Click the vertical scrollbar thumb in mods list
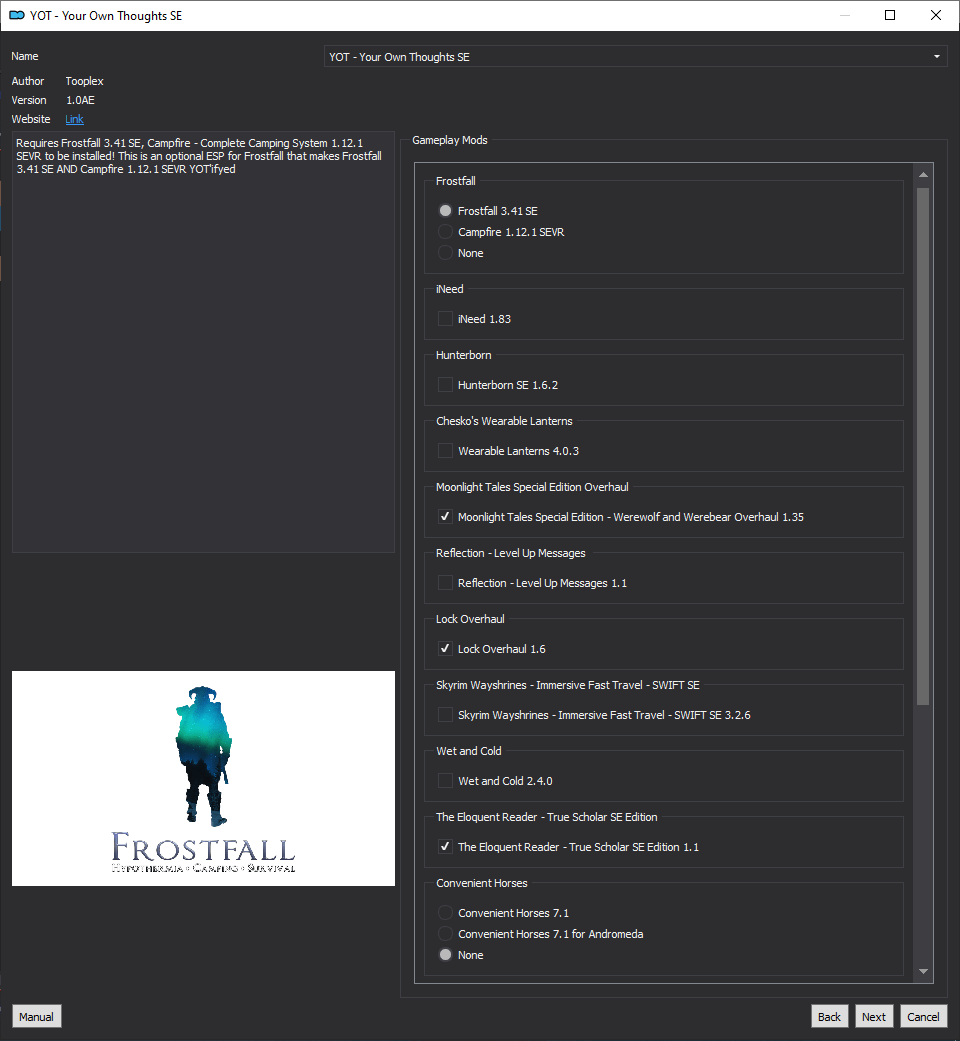This screenshot has width=960, height=1041. (x=923, y=446)
